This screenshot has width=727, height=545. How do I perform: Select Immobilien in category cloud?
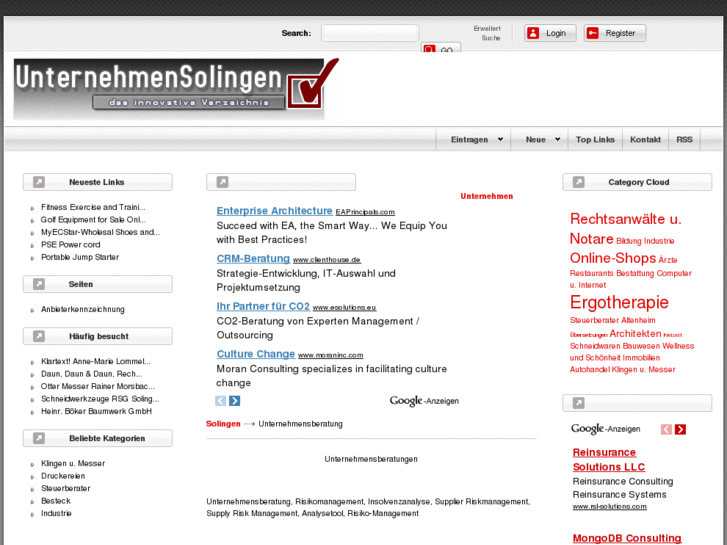tap(641, 358)
